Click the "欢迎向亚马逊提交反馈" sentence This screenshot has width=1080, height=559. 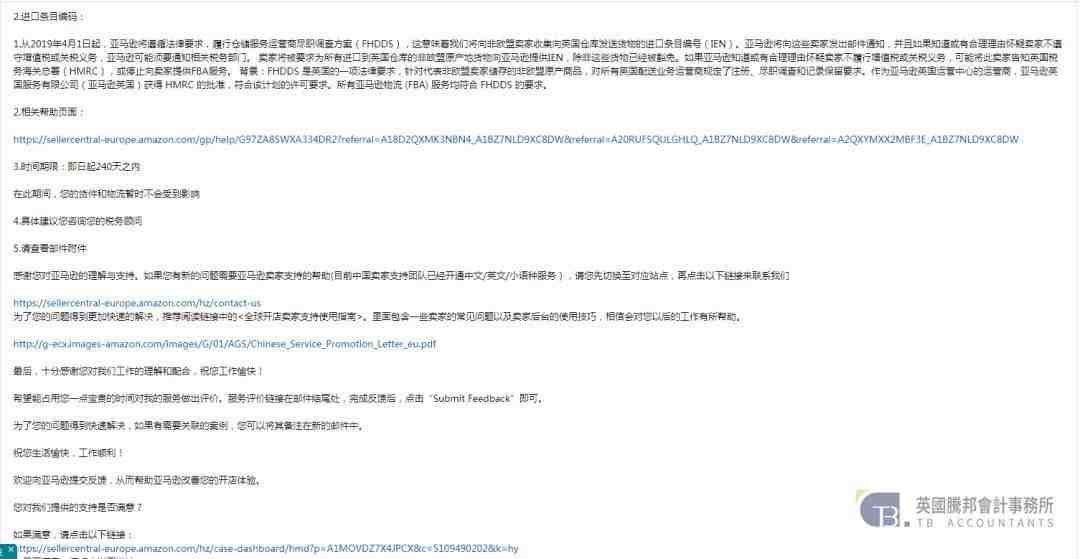[x=137, y=480]
